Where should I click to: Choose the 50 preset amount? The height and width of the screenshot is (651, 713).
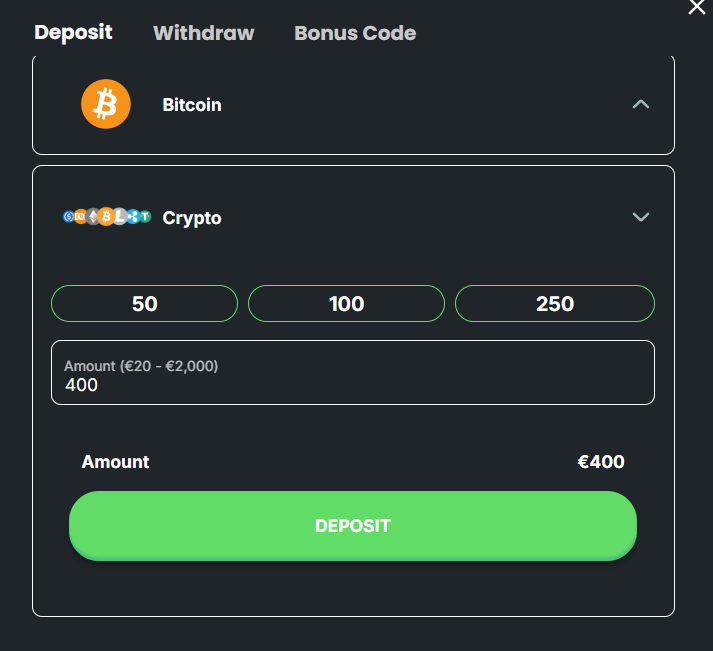click(144, 303)
